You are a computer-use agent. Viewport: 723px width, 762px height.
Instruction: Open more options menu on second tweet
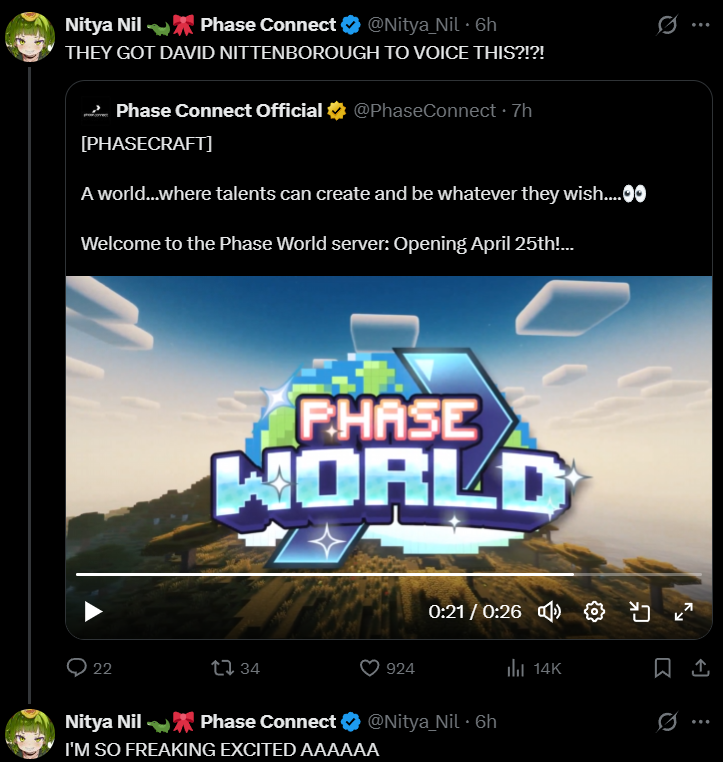[700, 722]
